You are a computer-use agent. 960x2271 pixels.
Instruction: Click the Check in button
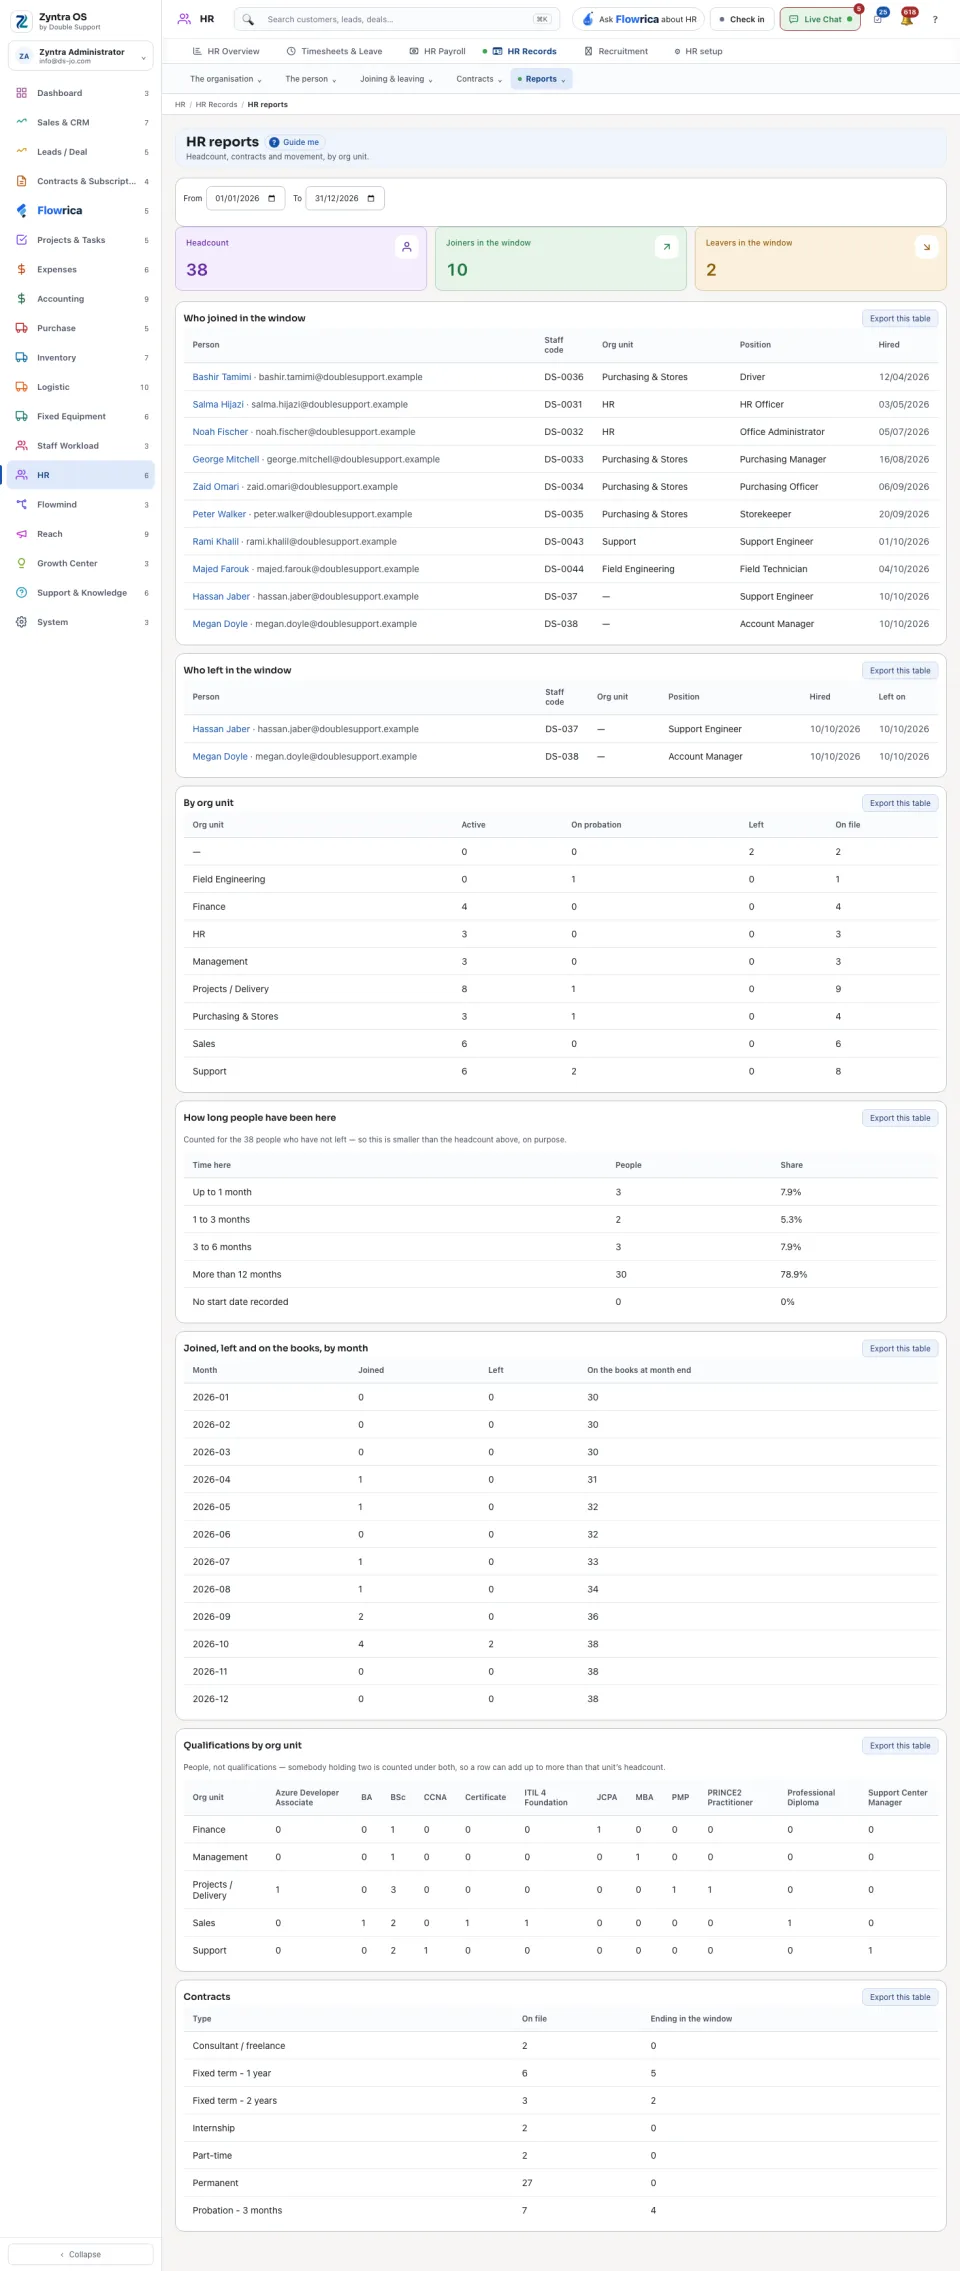click(x=741, y=19)
